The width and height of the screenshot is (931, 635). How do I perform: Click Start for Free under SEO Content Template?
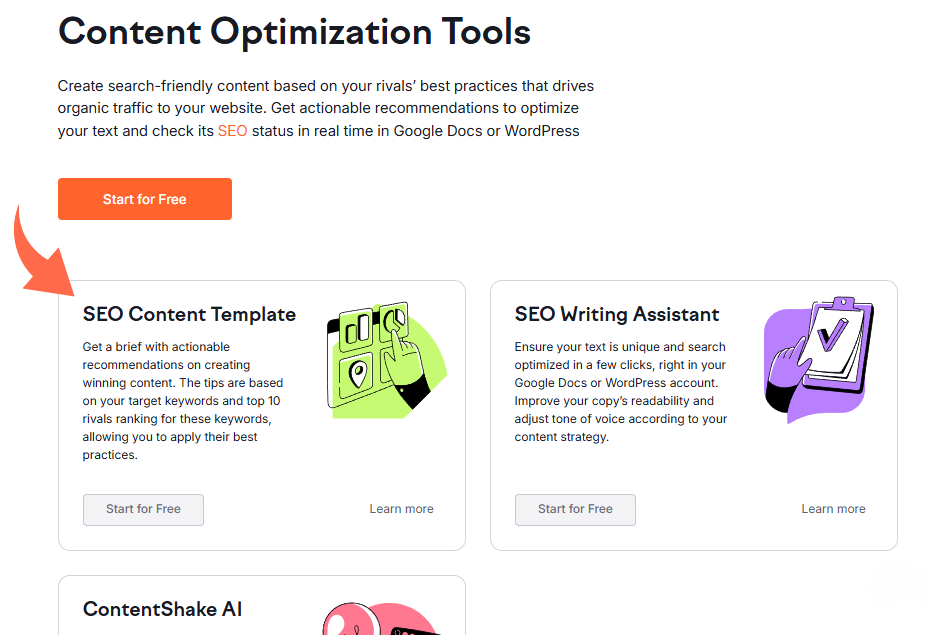pyautogui.click(x=143, y=510)
